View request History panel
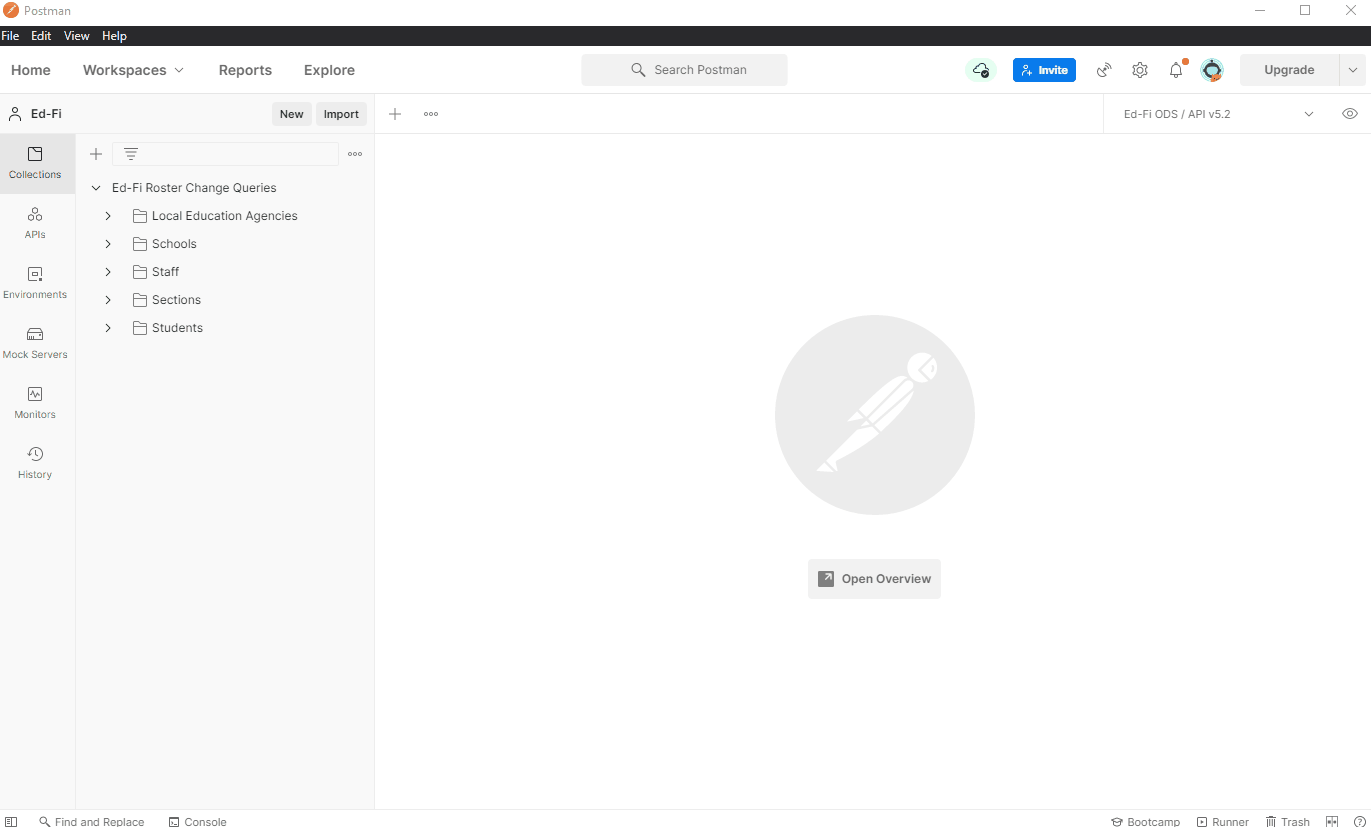The width and height of the screenshot is (1371, 827). click(x=35, y=461)
